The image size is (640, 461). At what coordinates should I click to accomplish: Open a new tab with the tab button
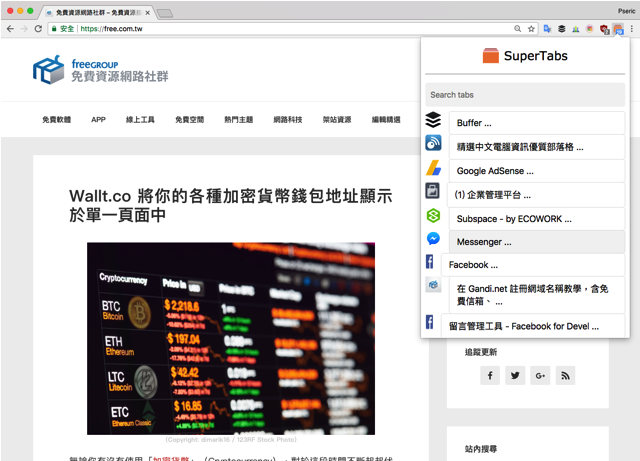click(x=165, y=13)
